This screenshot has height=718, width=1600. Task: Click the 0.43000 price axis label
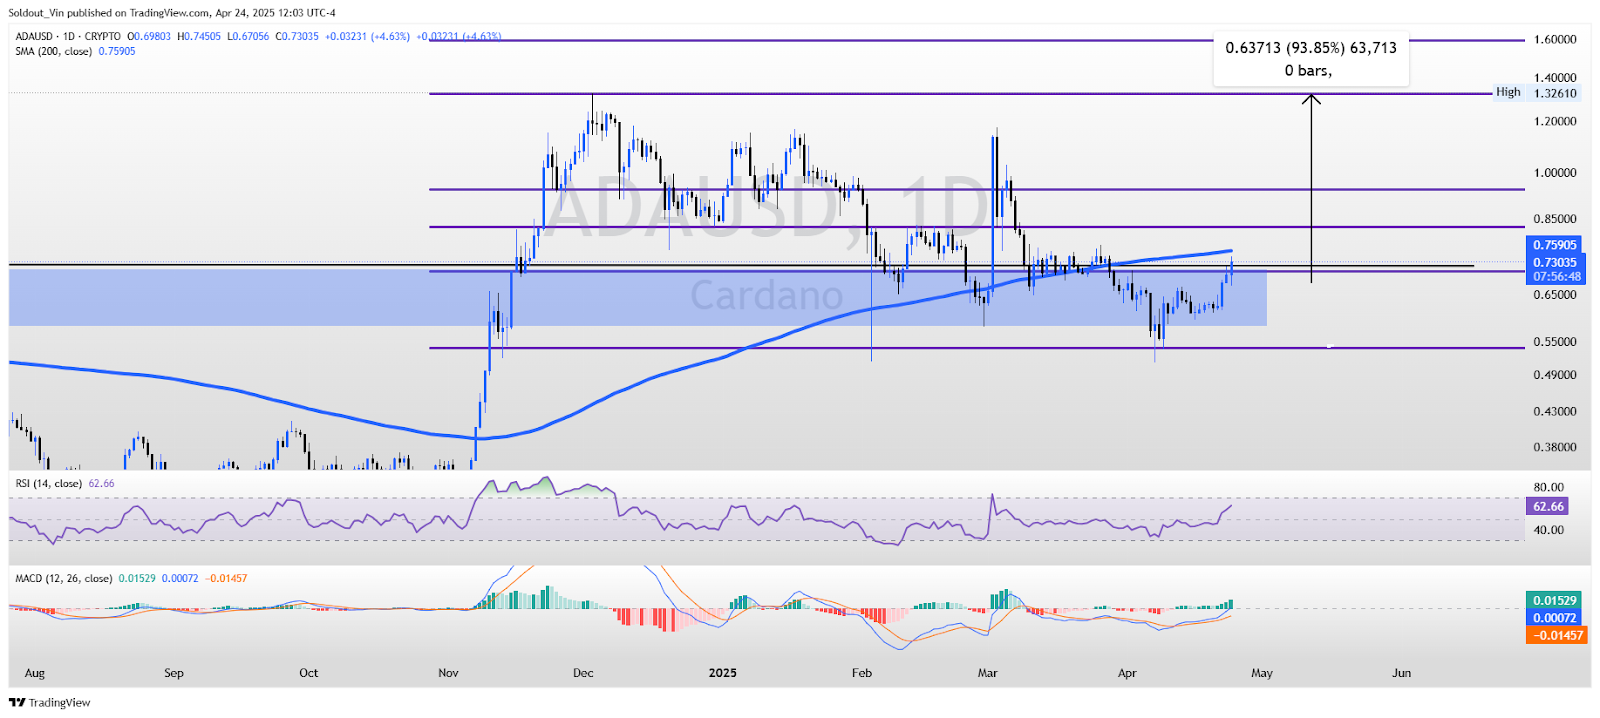coord(1555,411)
